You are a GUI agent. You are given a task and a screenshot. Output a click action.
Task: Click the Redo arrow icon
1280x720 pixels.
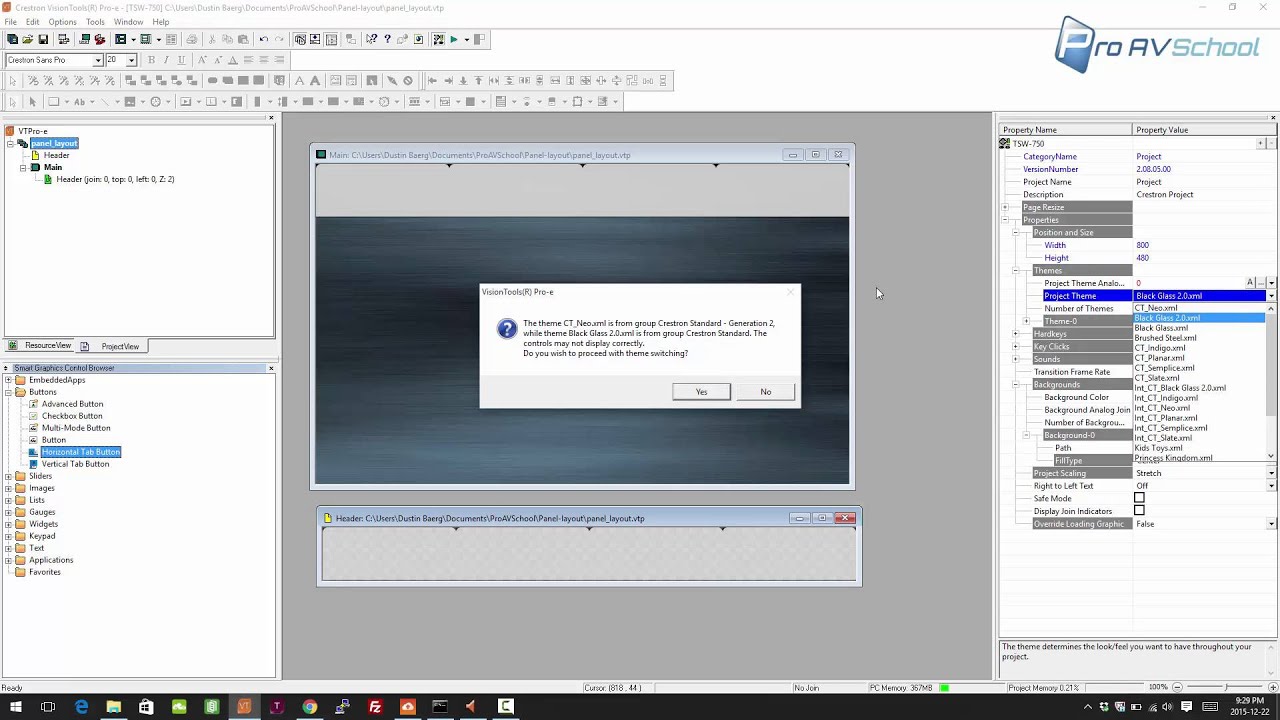[x=279, y=39]
